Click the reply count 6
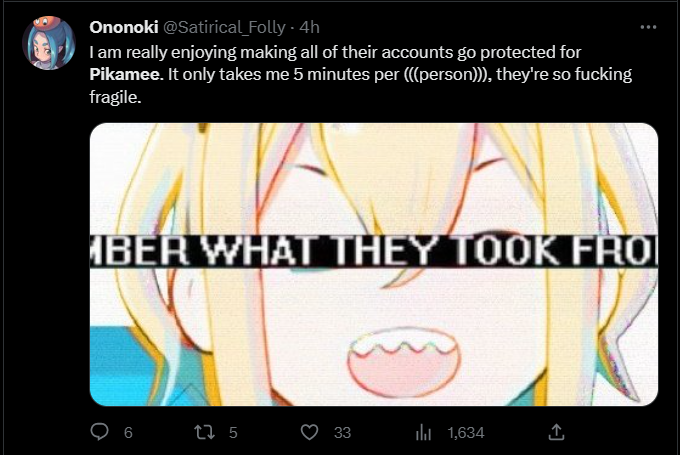The image size is (680, 455). 127,432
